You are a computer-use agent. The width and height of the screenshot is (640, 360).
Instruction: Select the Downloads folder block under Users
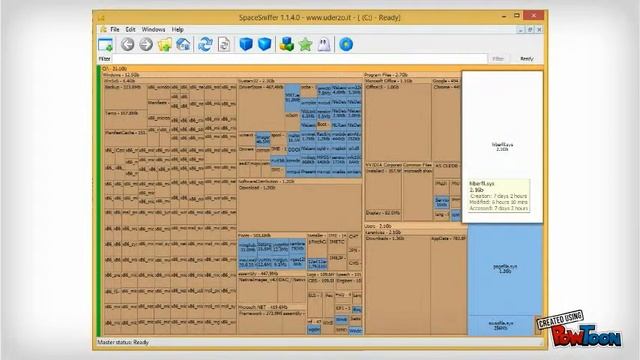[398, 285]
